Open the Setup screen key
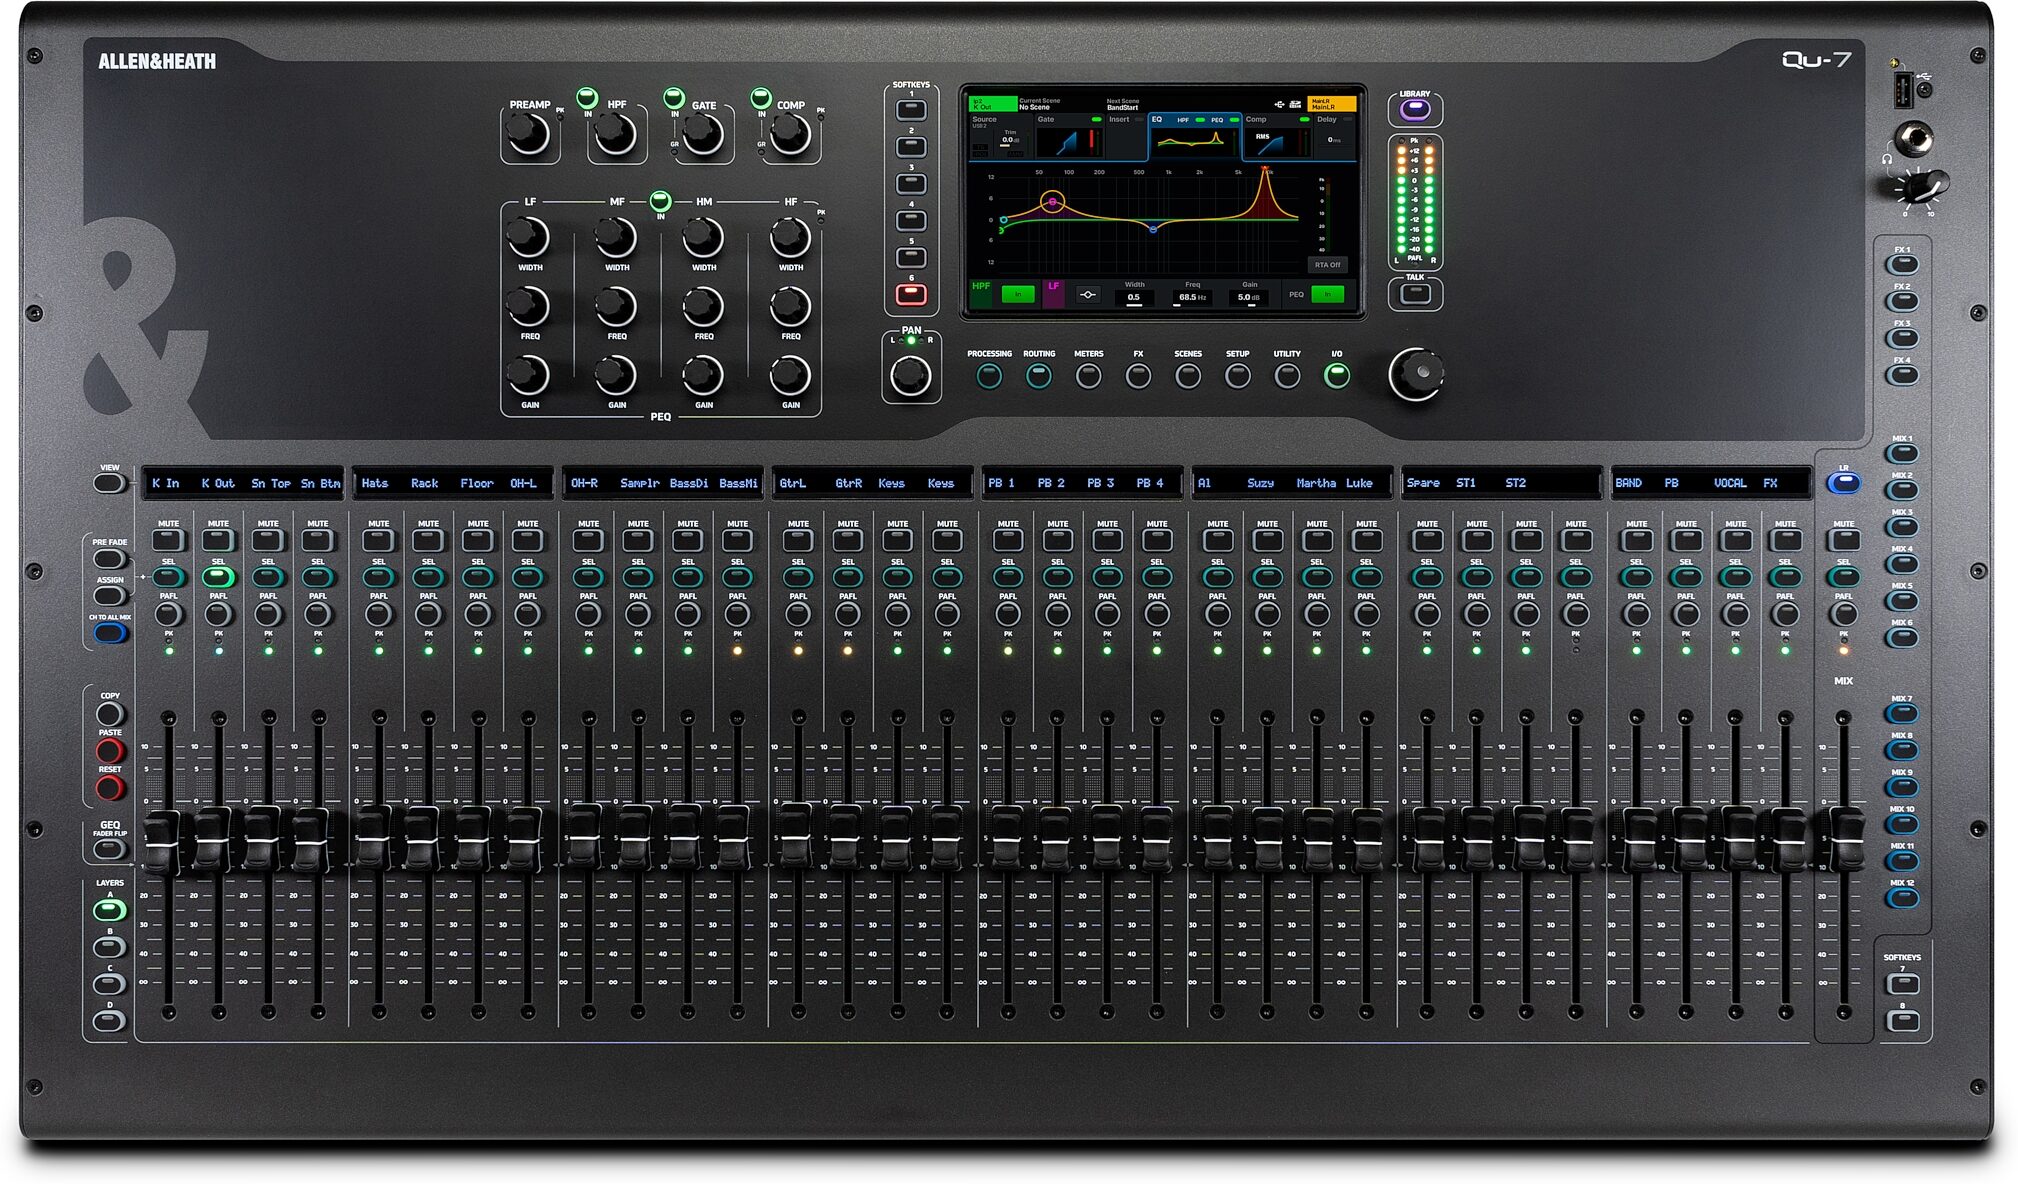This screenshot has height=1184, width=2018. (x=1238, y=376)
